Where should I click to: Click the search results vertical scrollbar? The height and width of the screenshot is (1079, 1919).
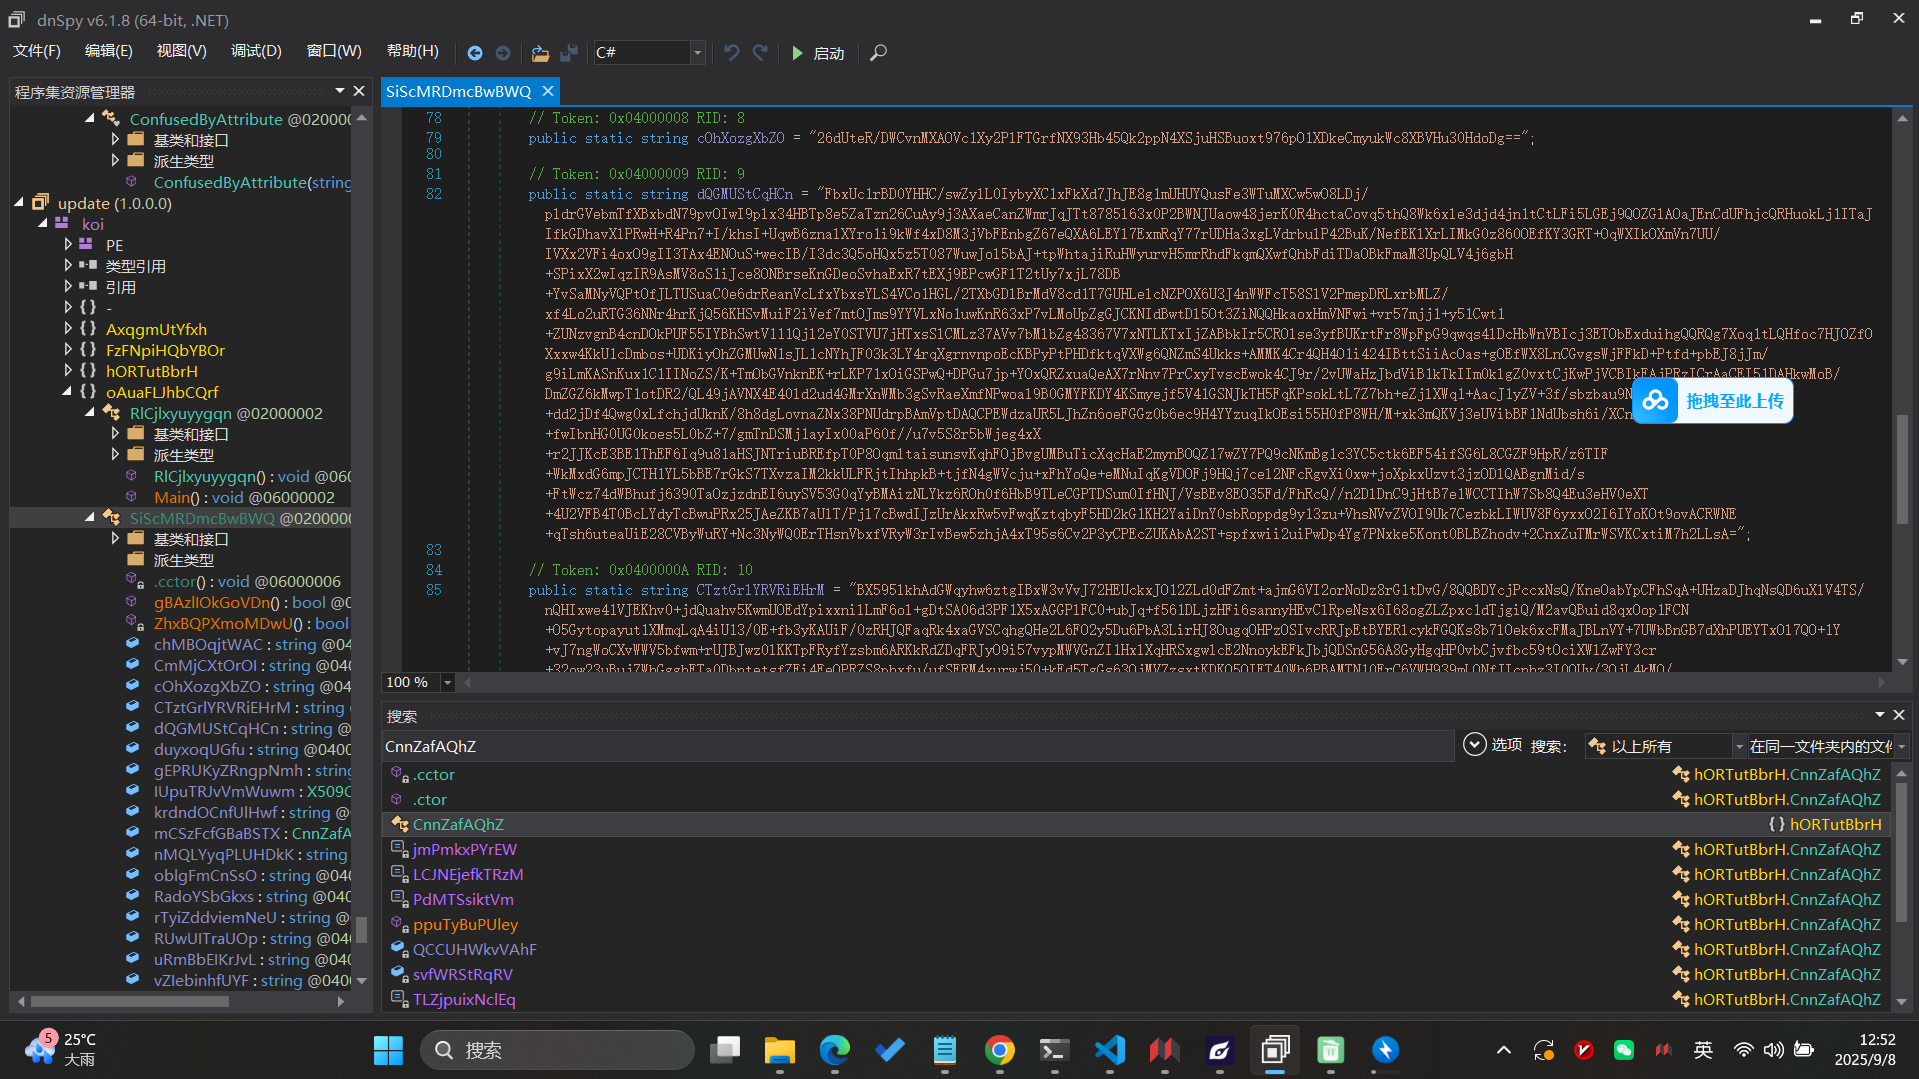[1901, 850]
